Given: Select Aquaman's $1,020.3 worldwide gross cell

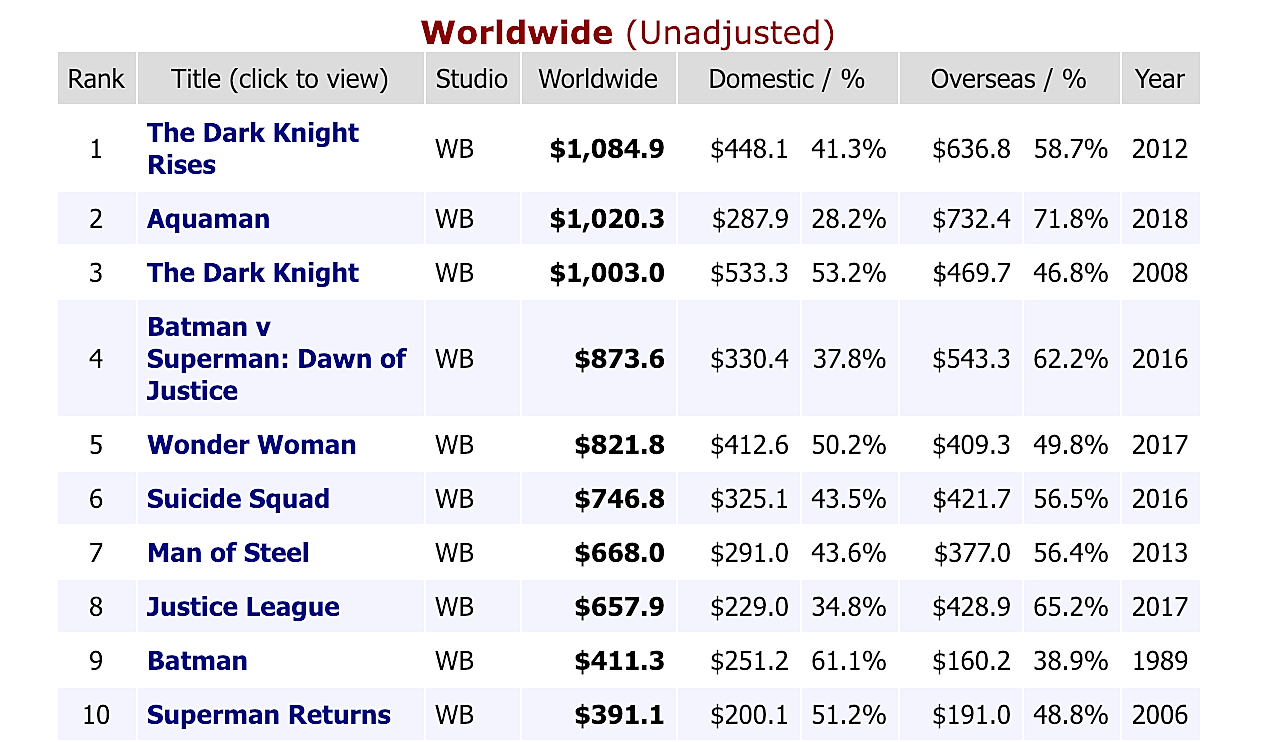Looking at the screenshot, I should coord(607,219).
